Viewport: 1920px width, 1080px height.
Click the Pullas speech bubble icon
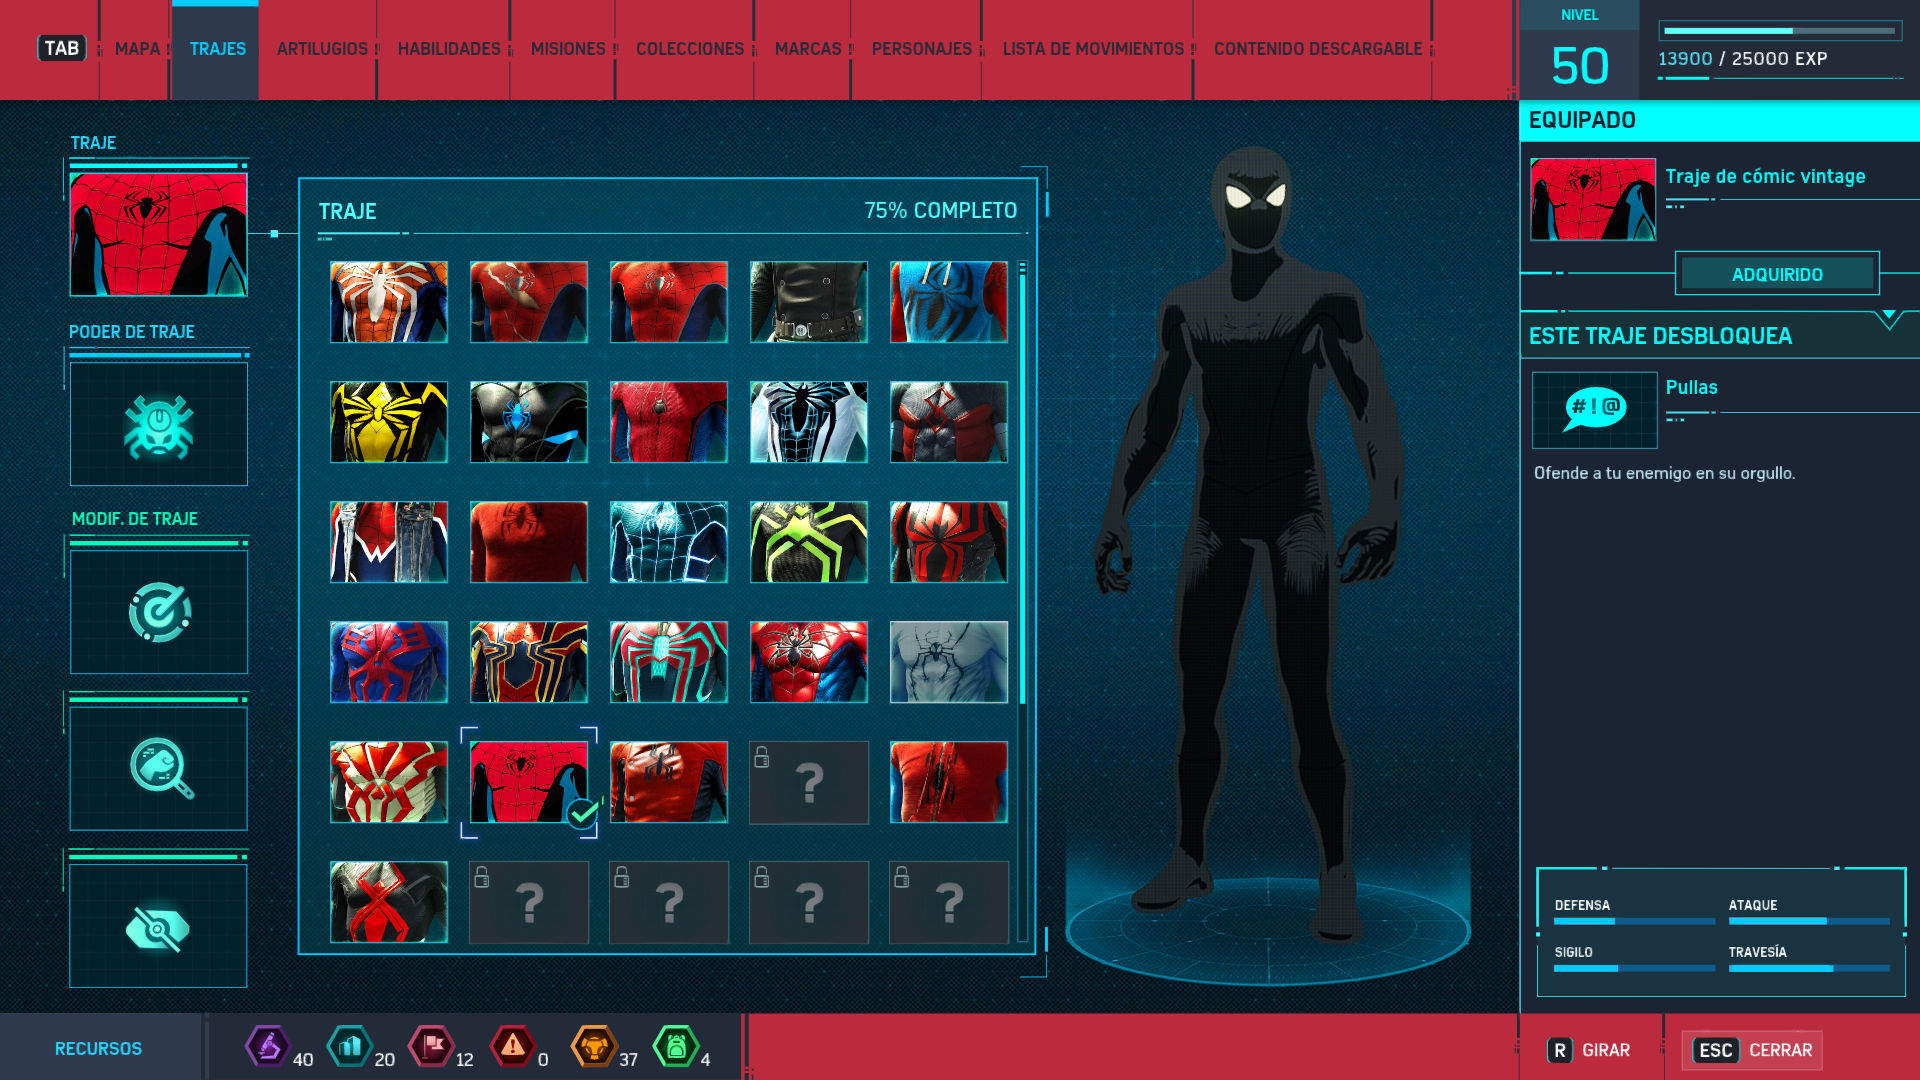pyautogui.click(x=1594, y=410)
